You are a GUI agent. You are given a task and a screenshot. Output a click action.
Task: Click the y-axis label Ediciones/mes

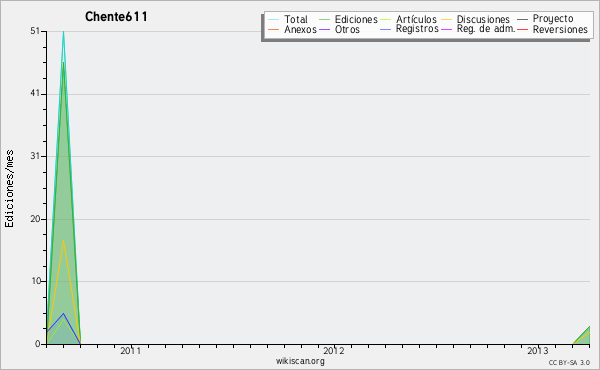(9, 189)
